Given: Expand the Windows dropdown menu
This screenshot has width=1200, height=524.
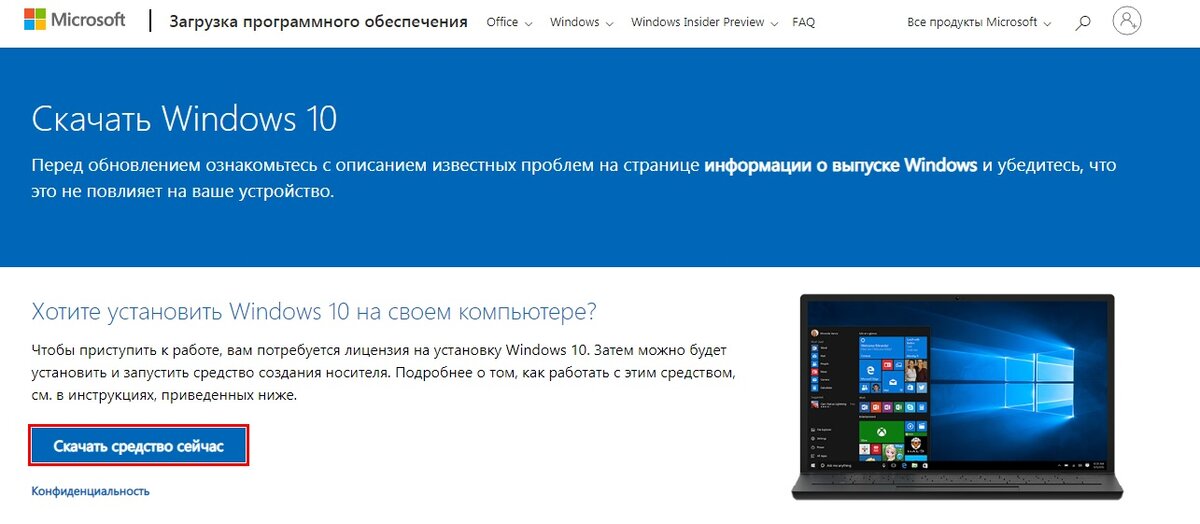Looking at the screenshot, I should [581, 22].
